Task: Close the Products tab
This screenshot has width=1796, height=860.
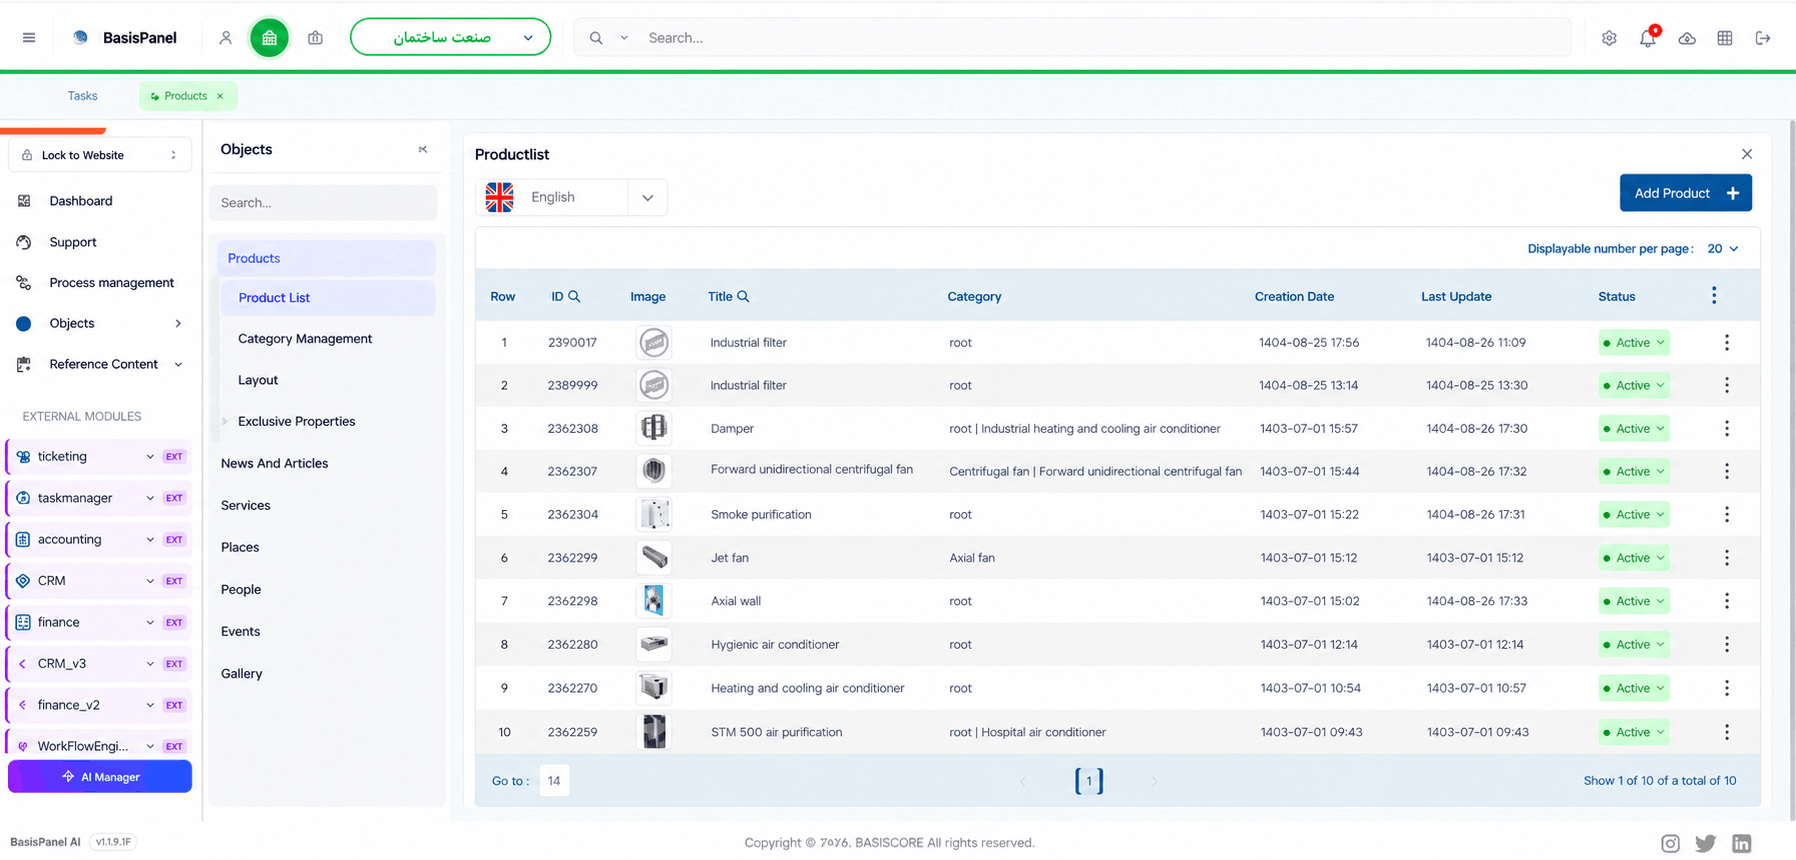Action: pos(220,96)
